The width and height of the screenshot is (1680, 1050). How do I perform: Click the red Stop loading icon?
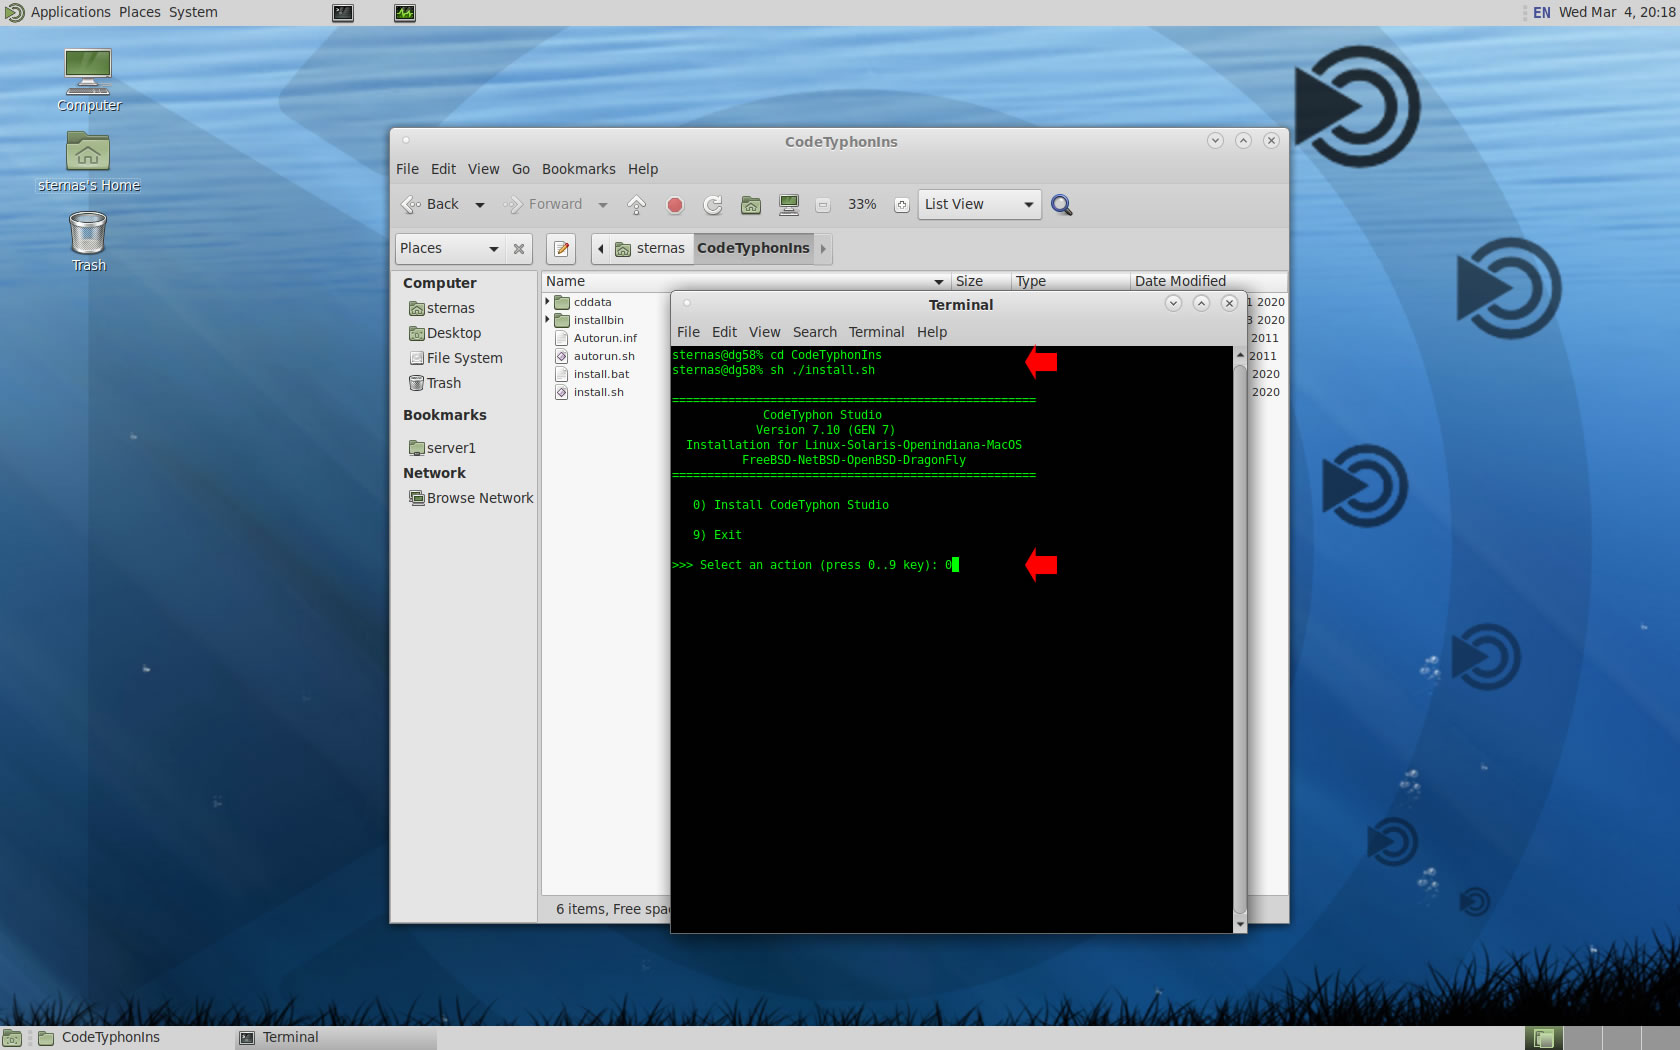pos(675,205)
